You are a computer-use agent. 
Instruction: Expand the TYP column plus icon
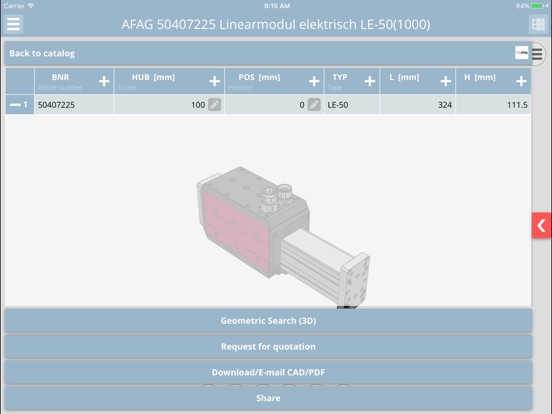click(370, 81)
